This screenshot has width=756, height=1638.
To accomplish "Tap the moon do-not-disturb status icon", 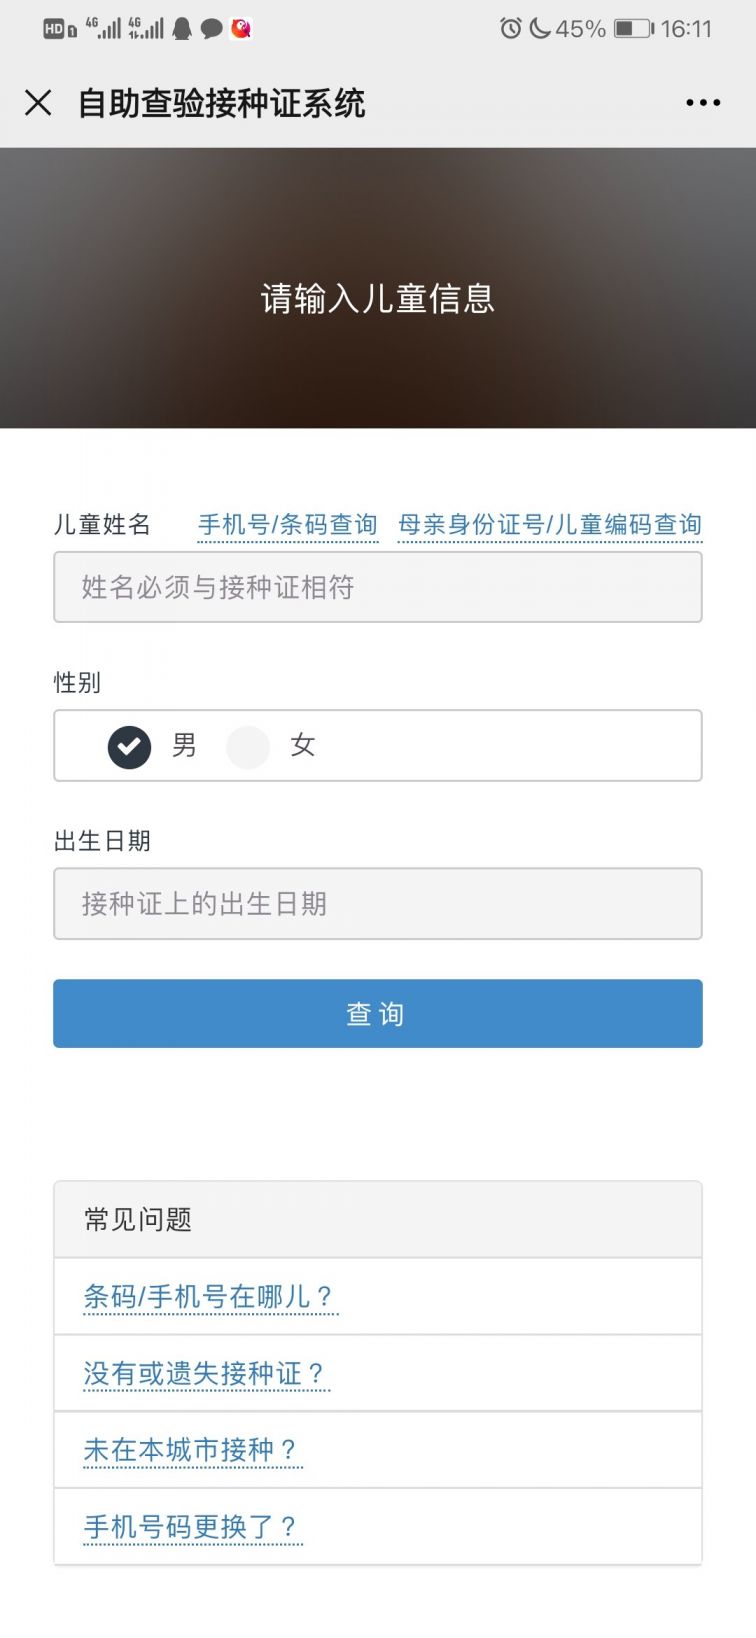I will coord(540,28).
